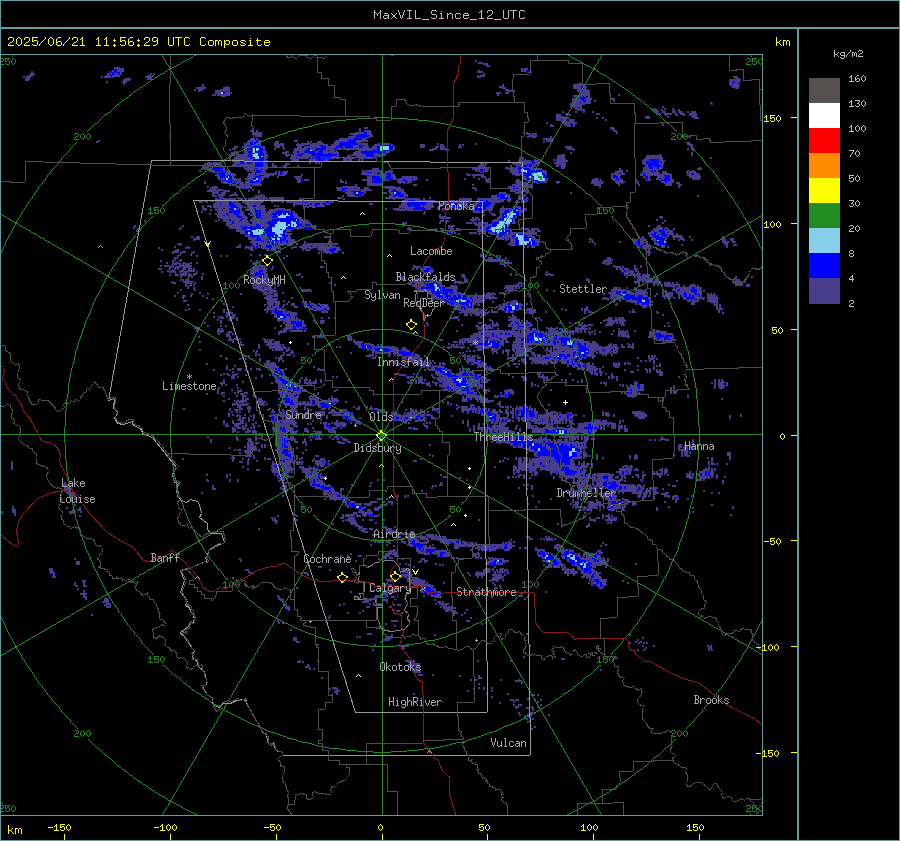
Task: Click the Lacombe town label
Action: 431,251
